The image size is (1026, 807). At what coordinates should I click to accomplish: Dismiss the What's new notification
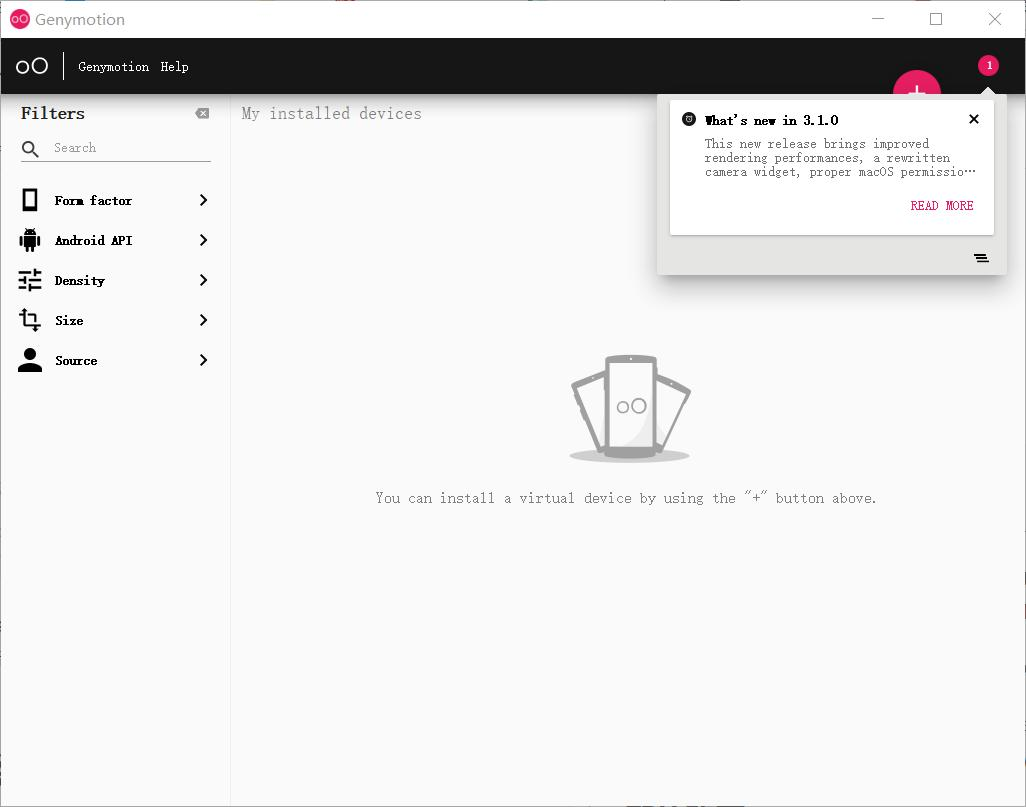click(974, 119)
